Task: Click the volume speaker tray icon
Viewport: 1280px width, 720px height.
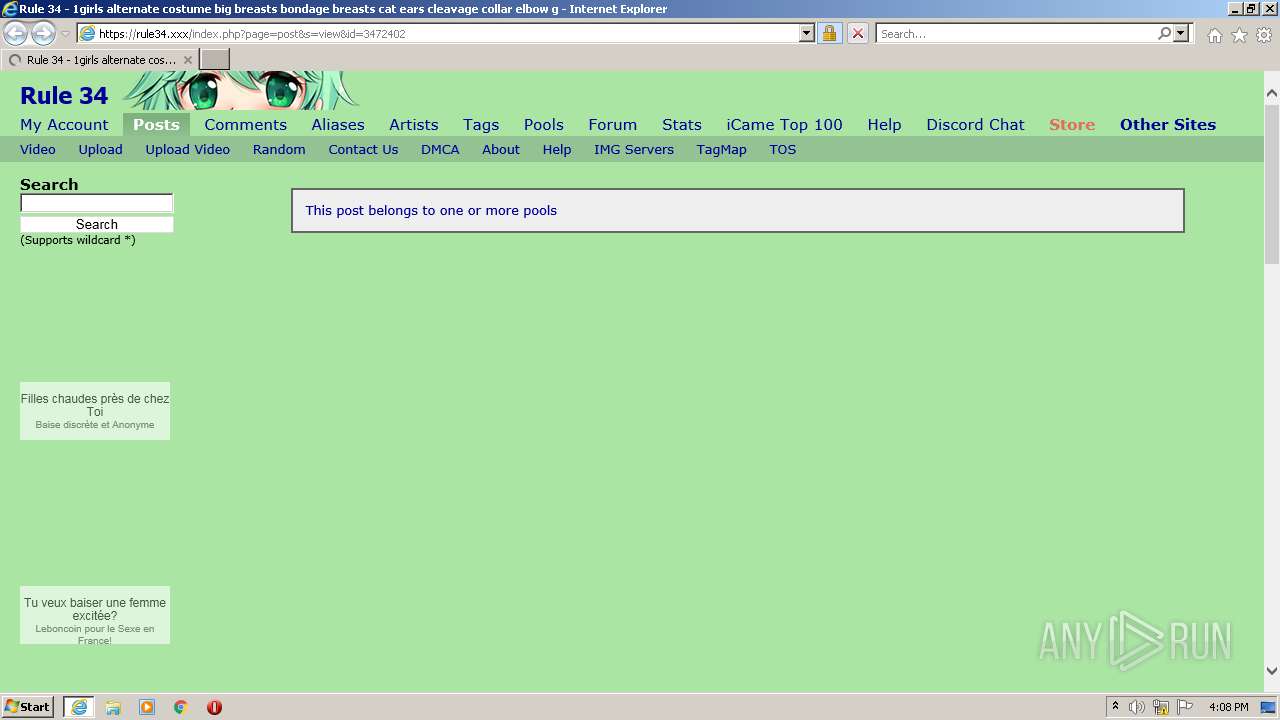Action: (x=1137, y=707)
